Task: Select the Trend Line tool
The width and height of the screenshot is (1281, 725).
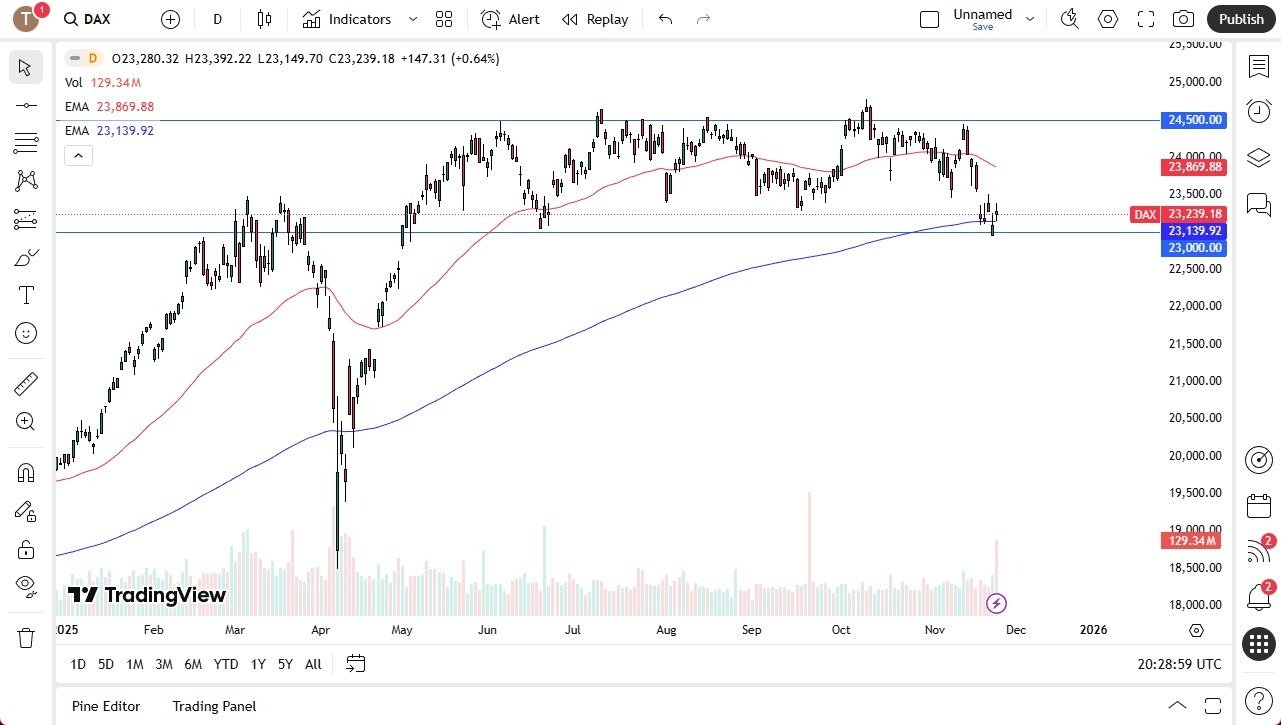Action: point(25,105)
